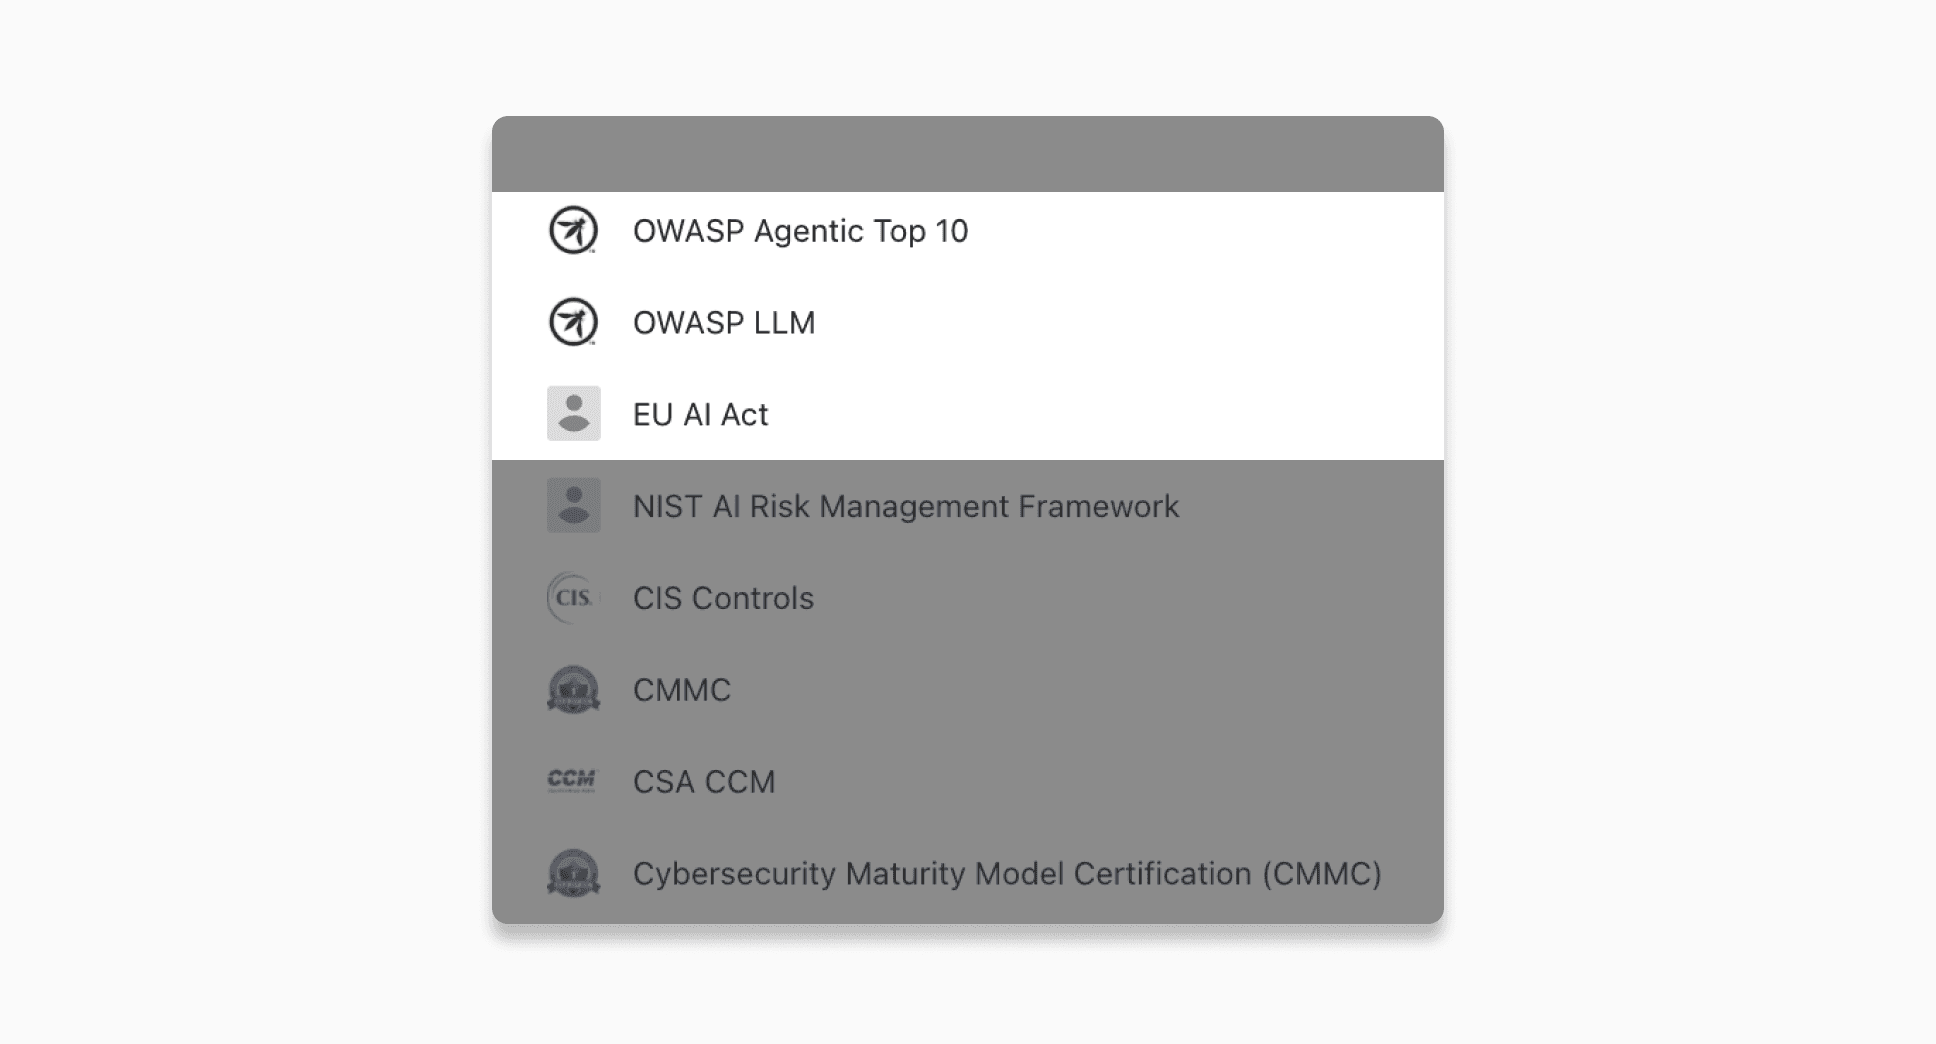Click the CIS Controls logo icon
Image resolution: width=1936 pixels, height=1044 pixels.
click(573, 598)
